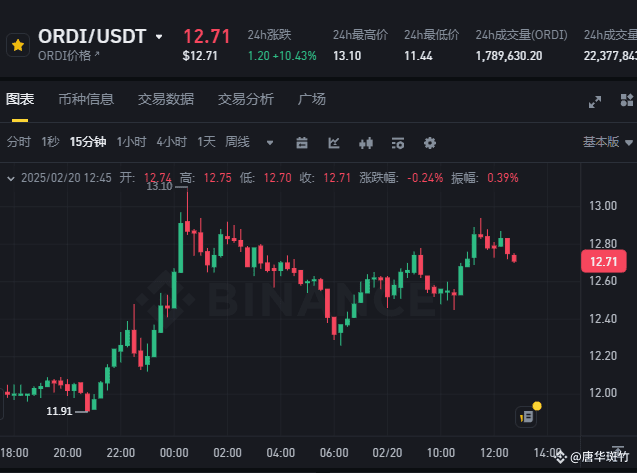Viewport: 637px width, 473px height.
Task: Collapse the OHLC info chevron
Action: 11,178
